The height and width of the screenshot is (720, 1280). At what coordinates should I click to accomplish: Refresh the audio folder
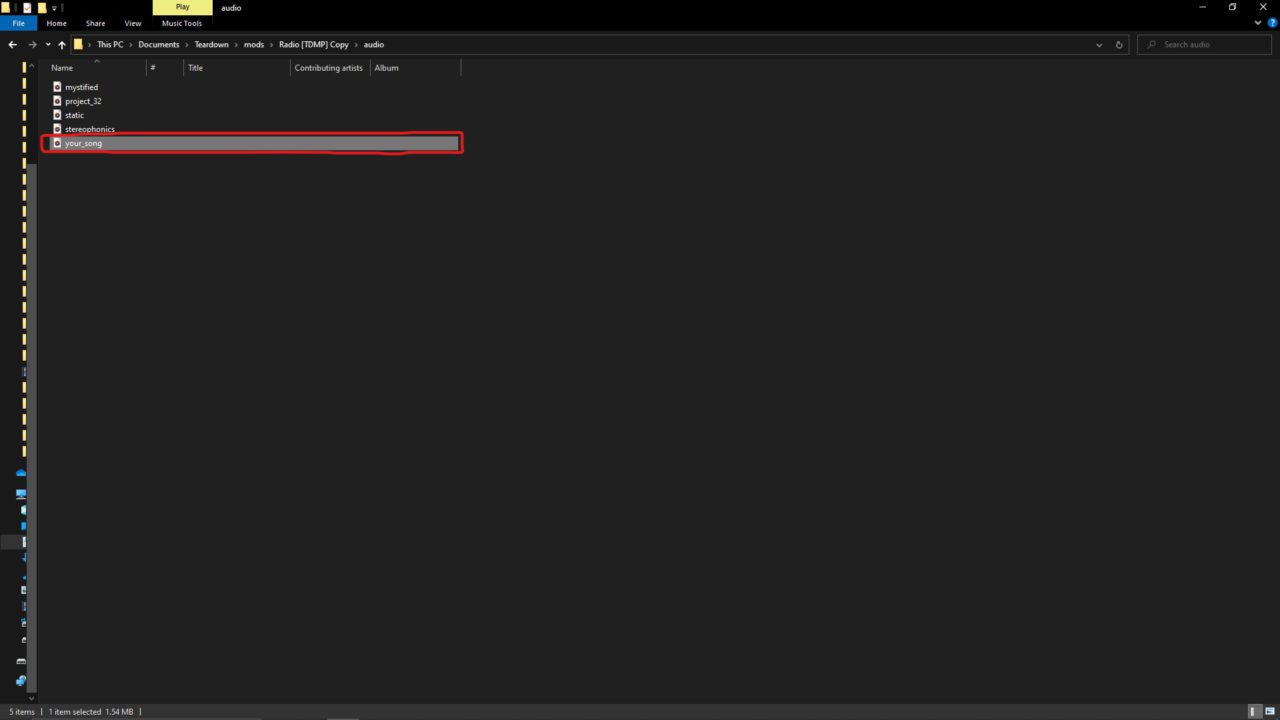[x=1119, y=45]
